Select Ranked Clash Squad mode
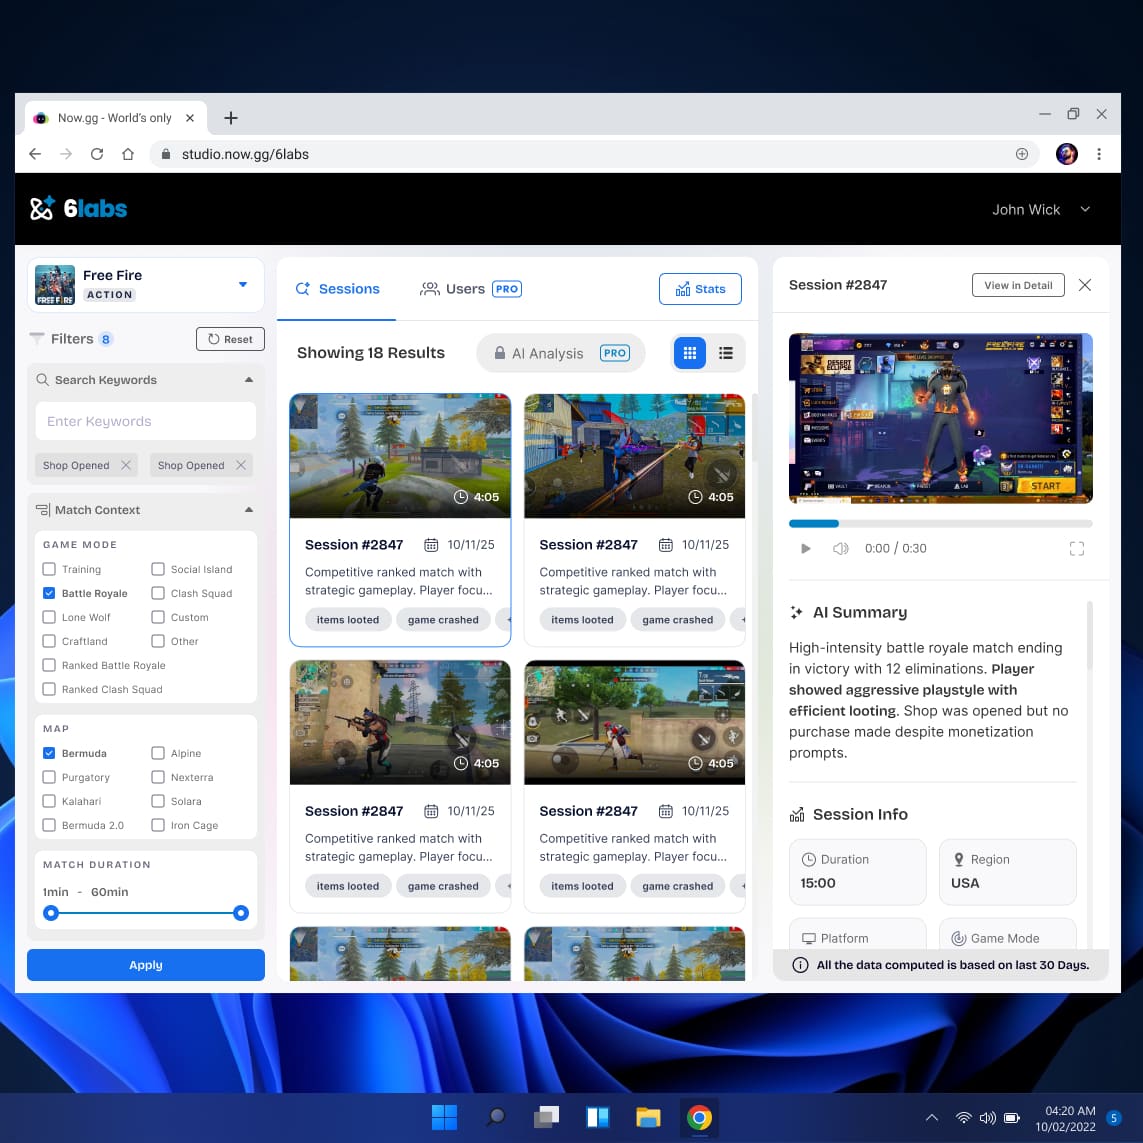 click(49, 689)
